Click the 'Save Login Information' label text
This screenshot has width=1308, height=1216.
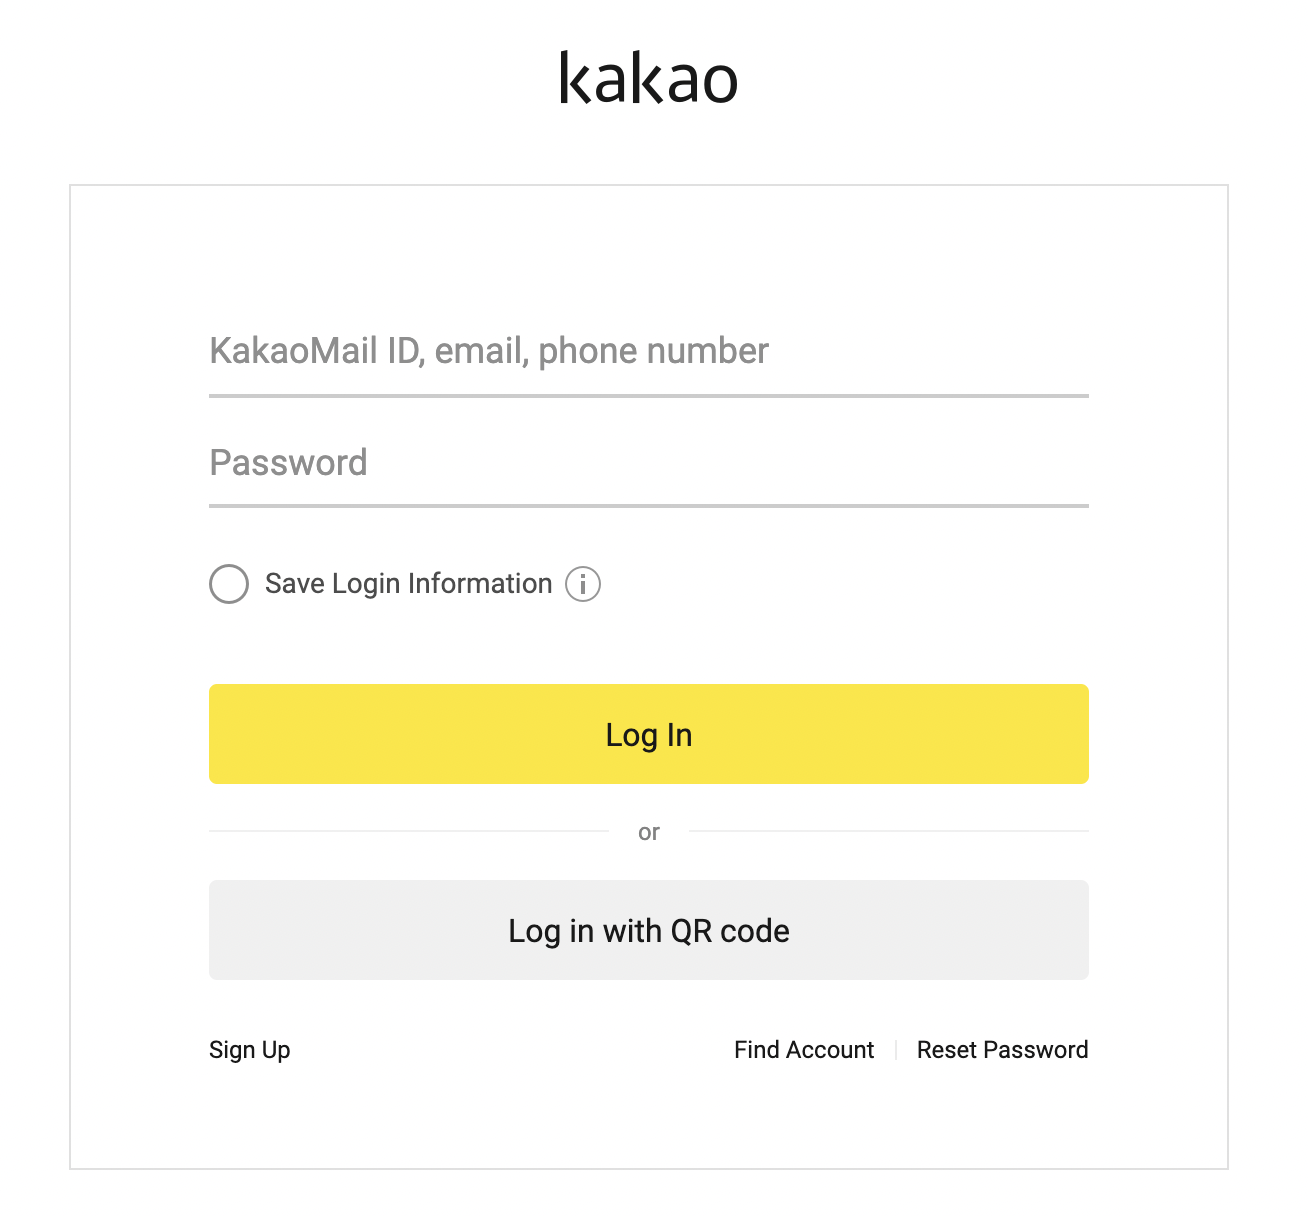(408, 584)
